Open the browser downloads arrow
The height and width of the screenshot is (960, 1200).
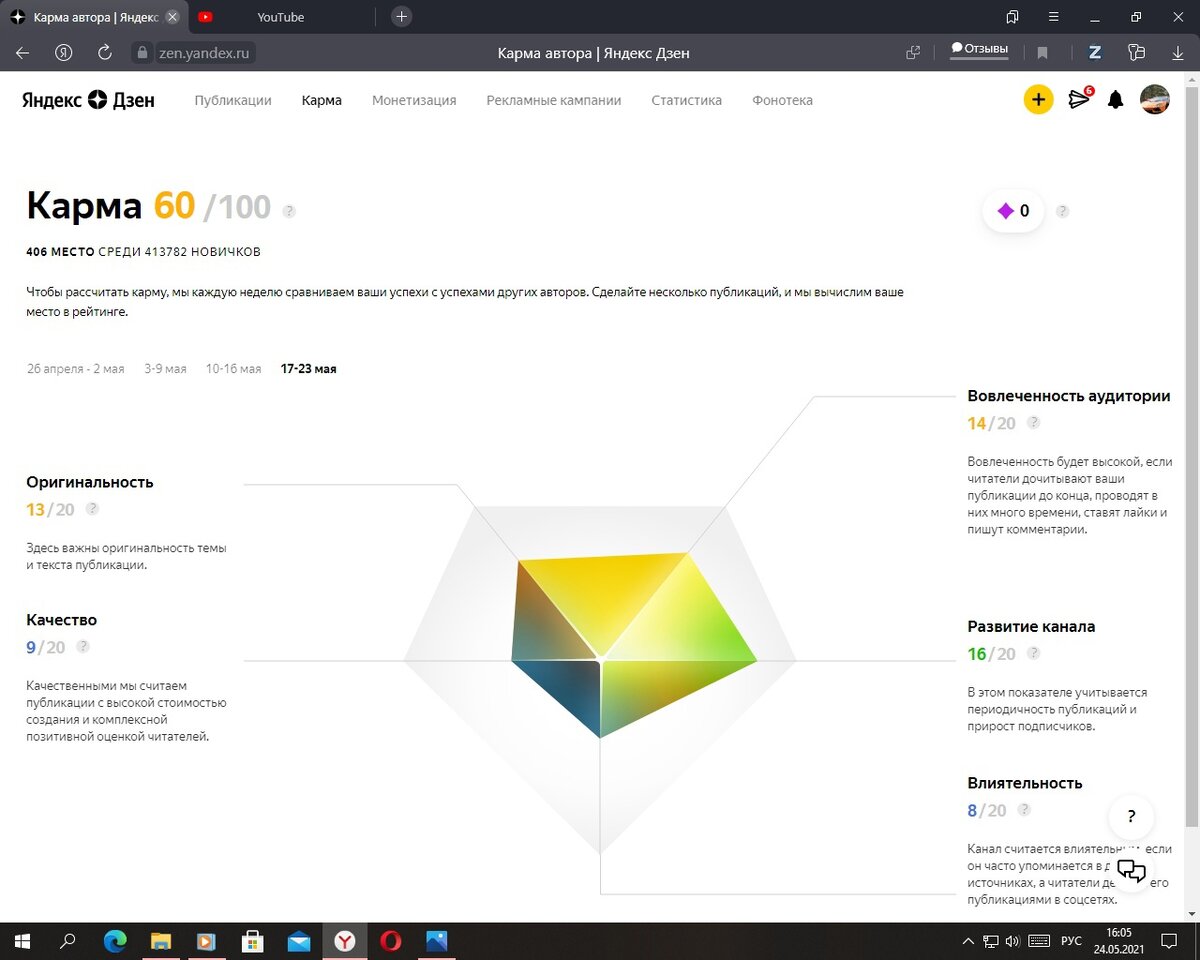(x=1178, y=53)
